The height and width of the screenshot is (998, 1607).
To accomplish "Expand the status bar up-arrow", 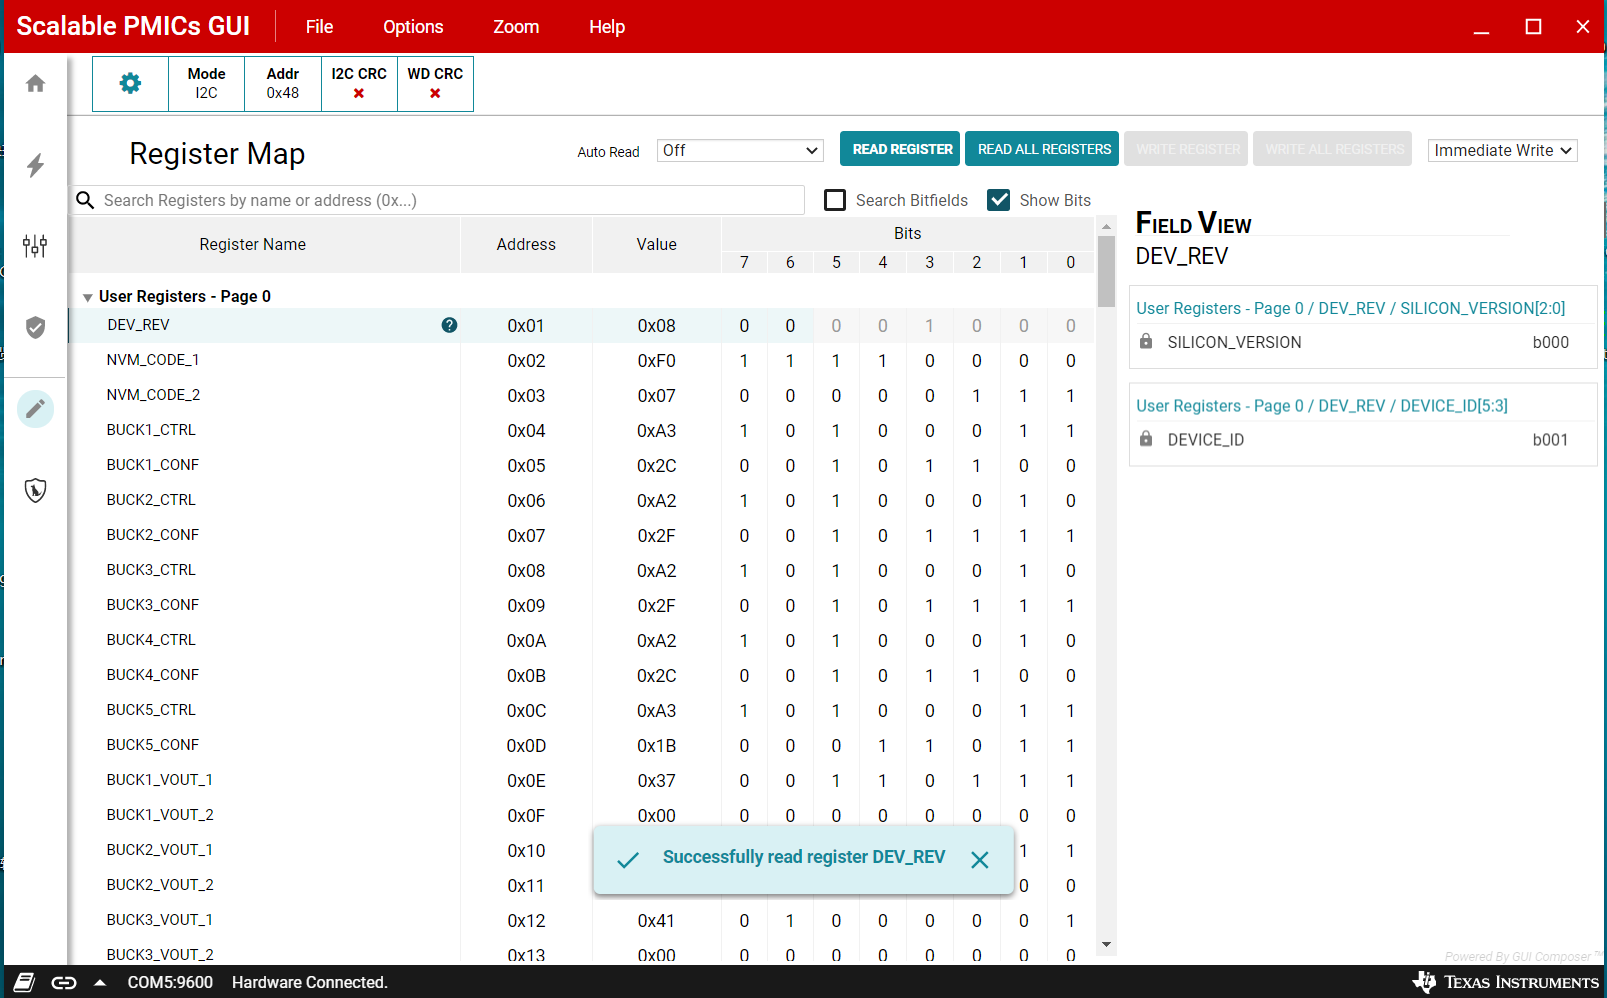I will point(100,983).
